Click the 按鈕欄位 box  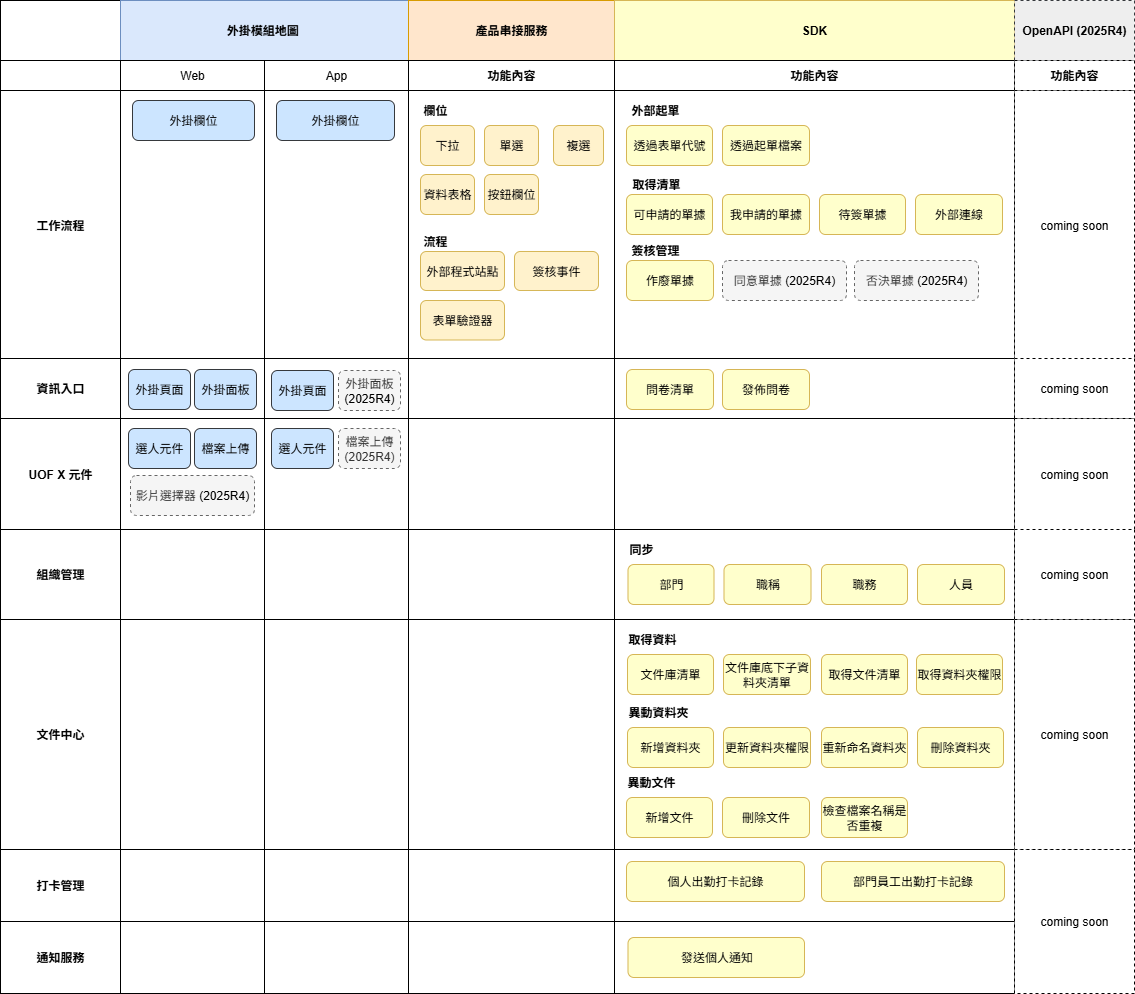tap(511, 195)
